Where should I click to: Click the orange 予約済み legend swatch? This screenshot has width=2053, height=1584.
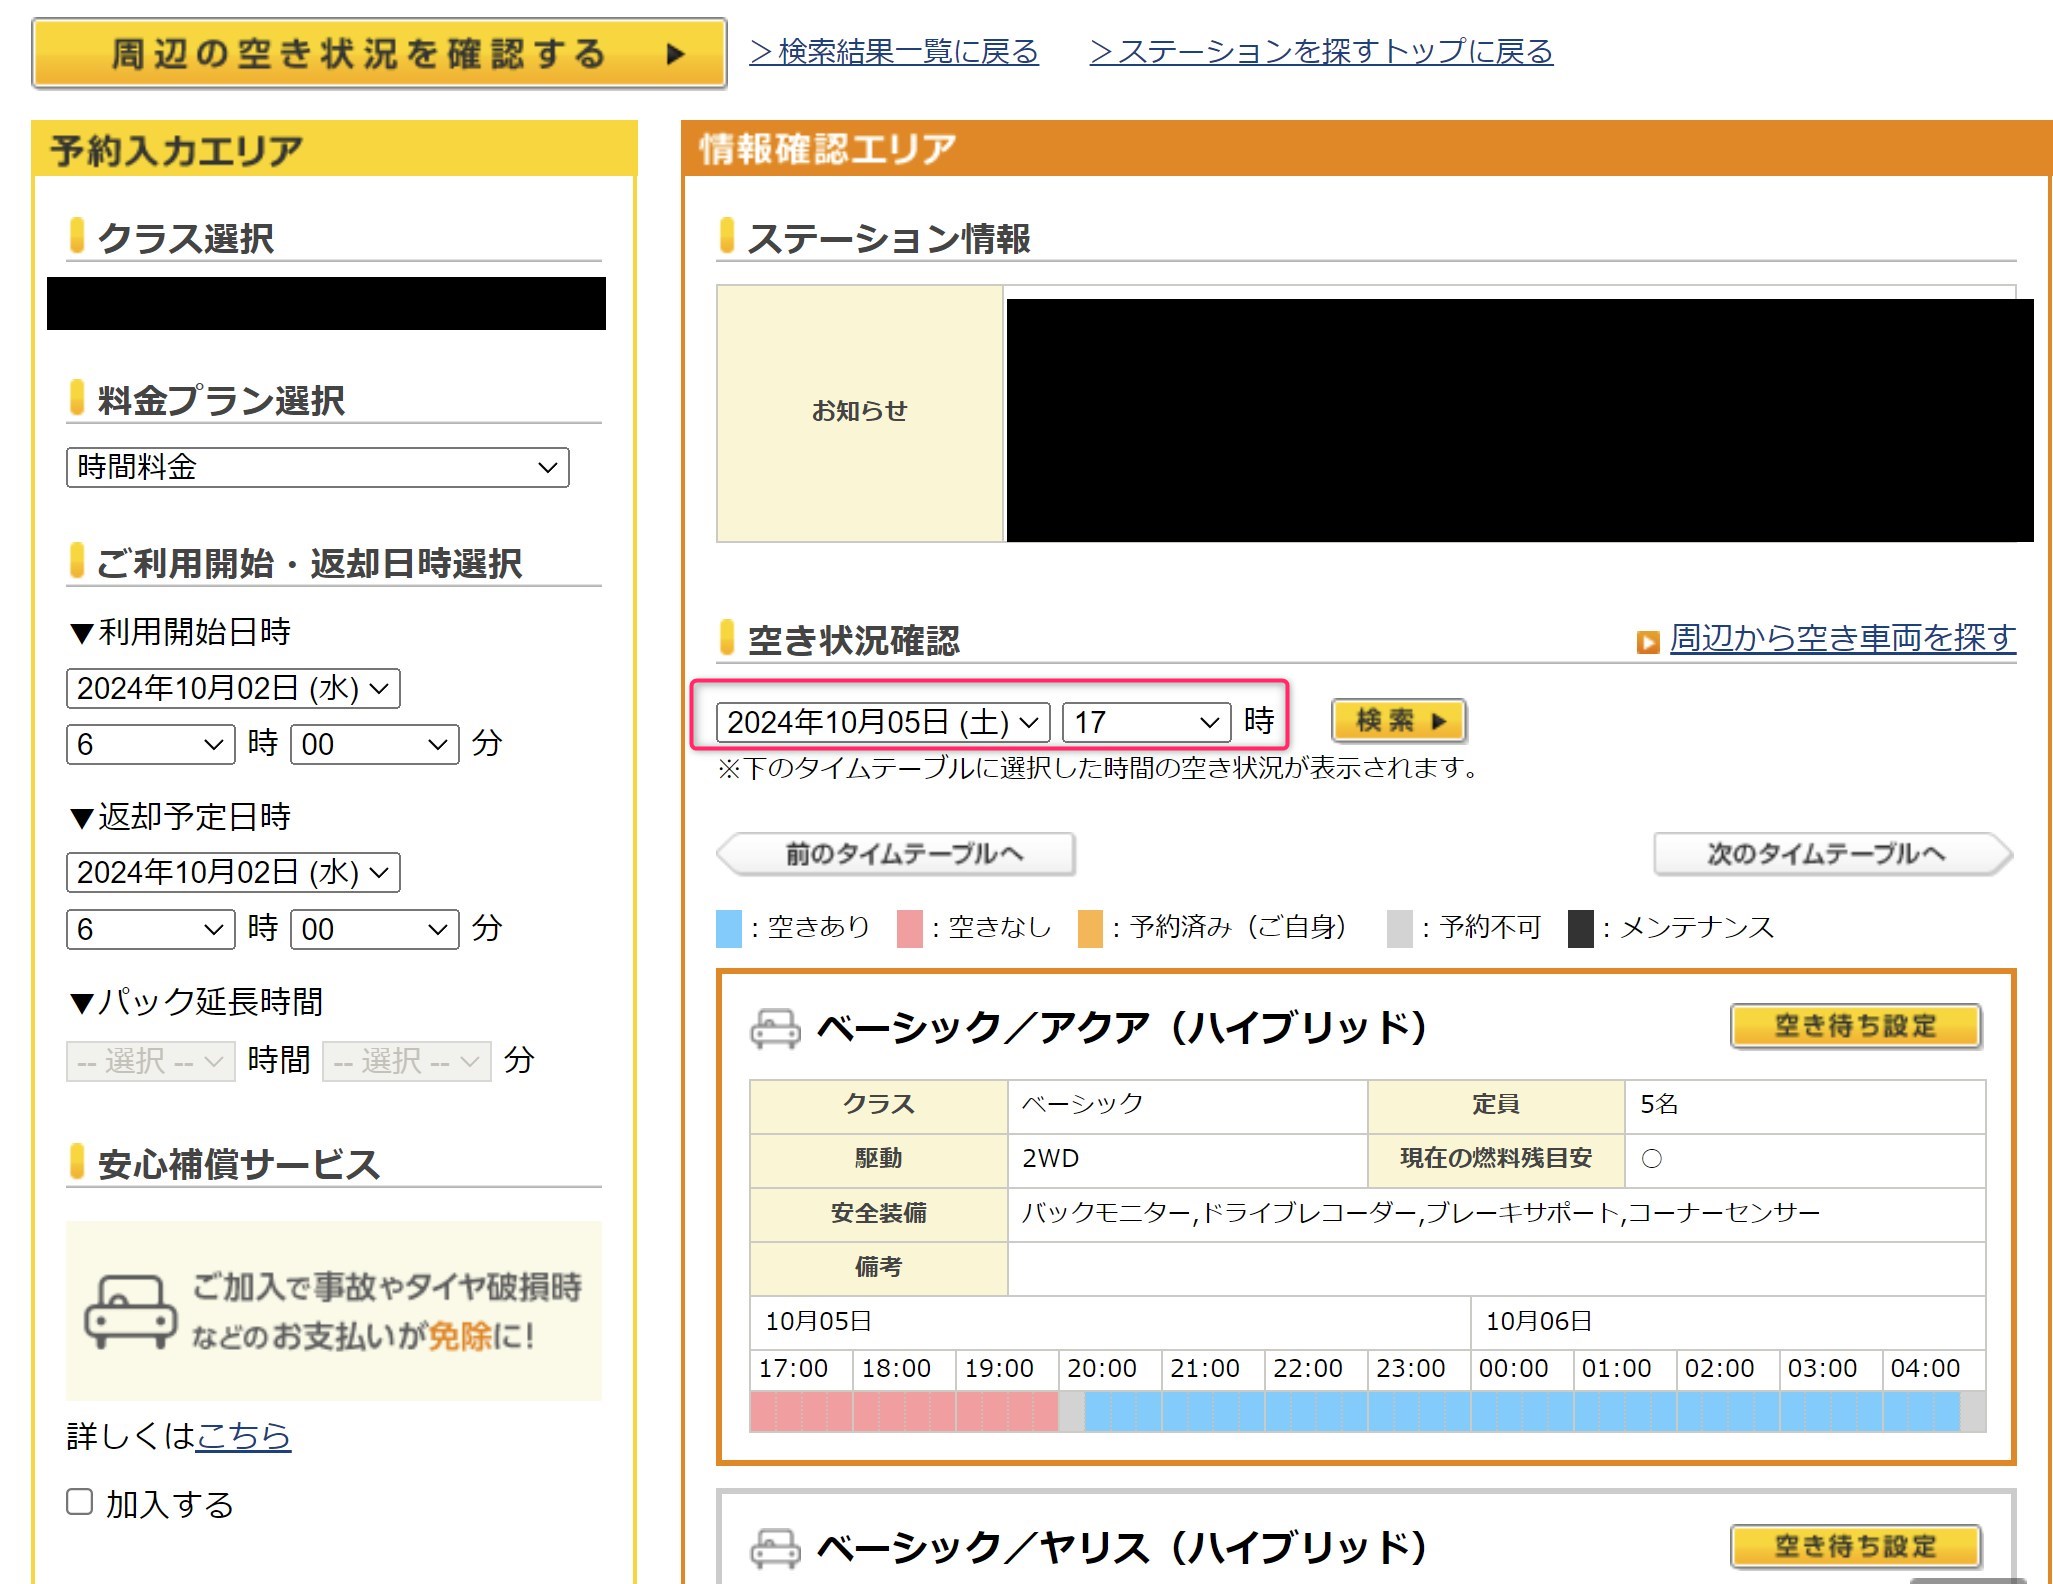pos(1090,928)
